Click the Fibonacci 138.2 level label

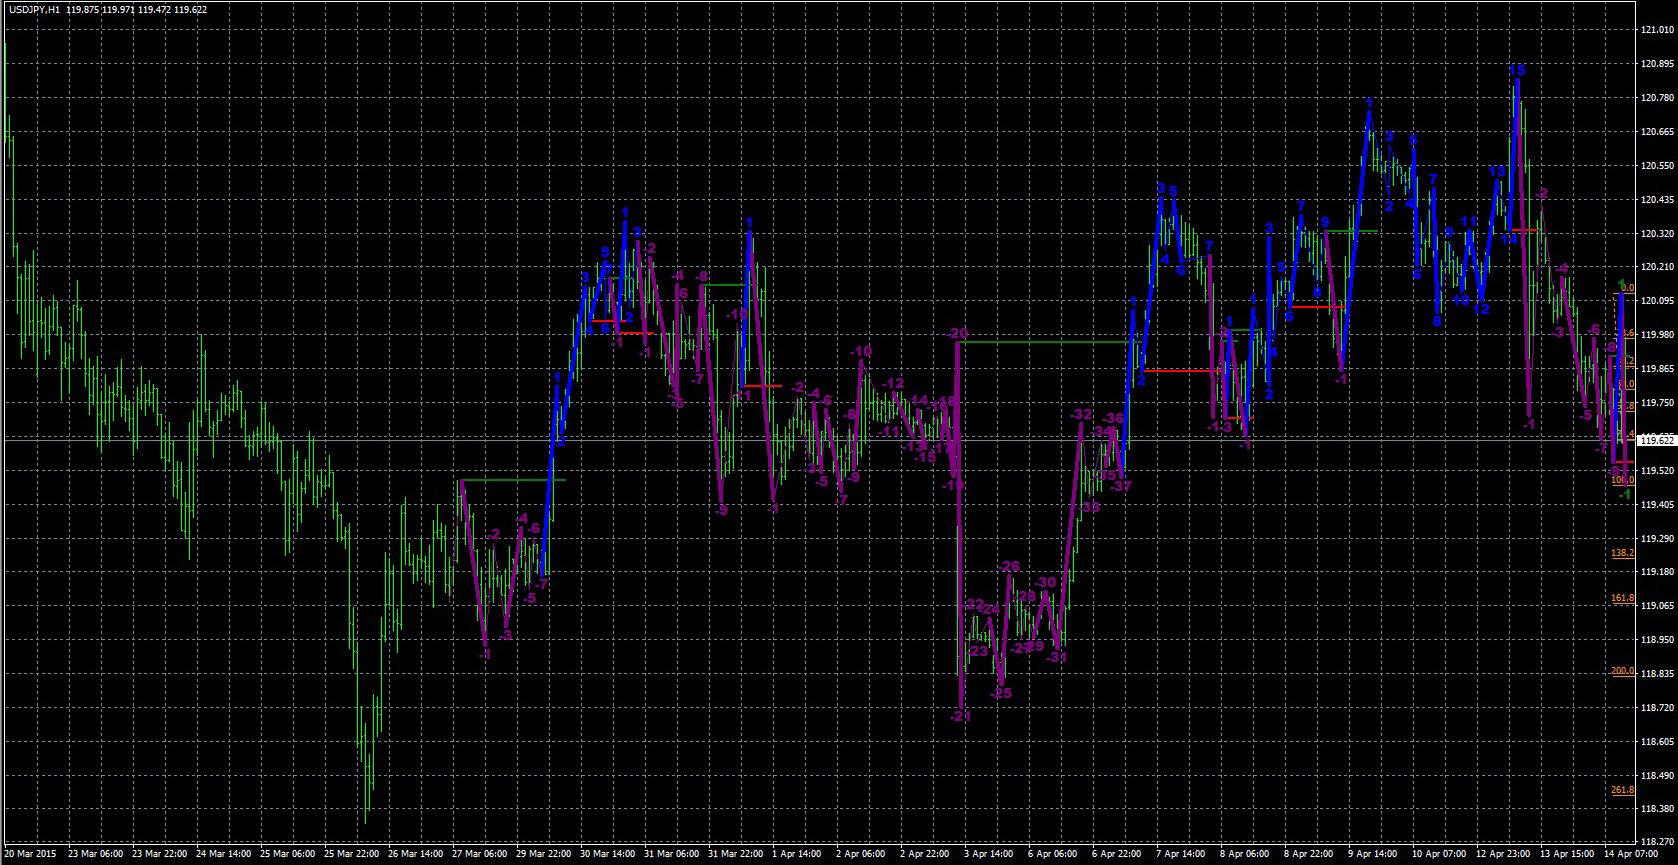coord(1622,552)
